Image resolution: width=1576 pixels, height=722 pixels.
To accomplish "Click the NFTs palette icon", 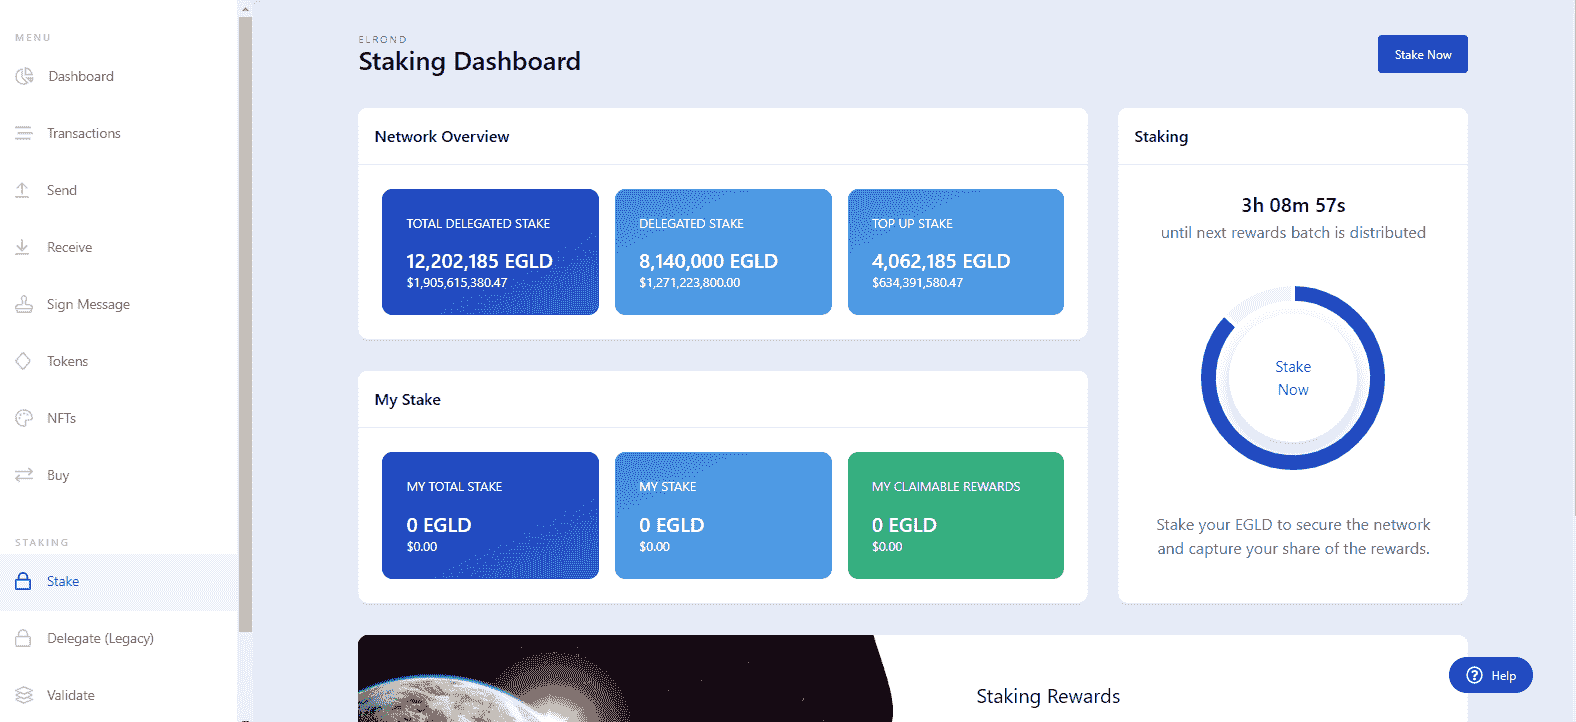I will click(24, 418).
